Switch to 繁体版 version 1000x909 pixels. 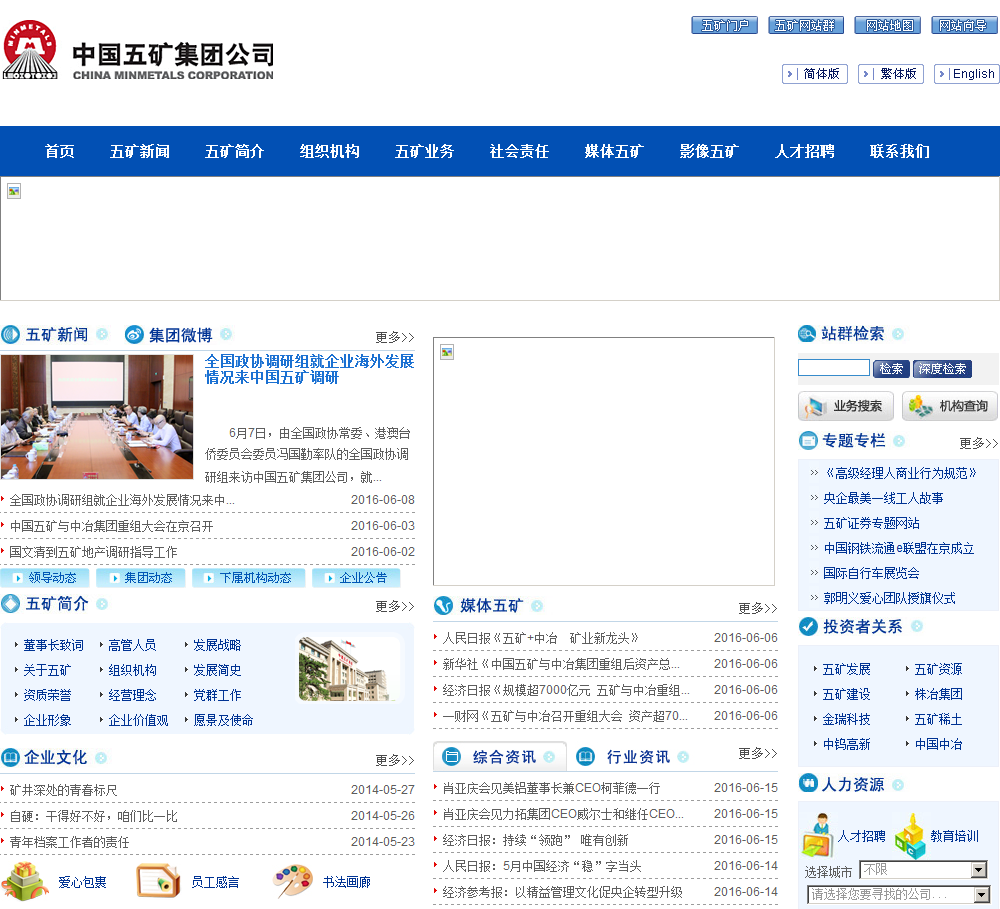pyautogui.click(x=891, y=74)
